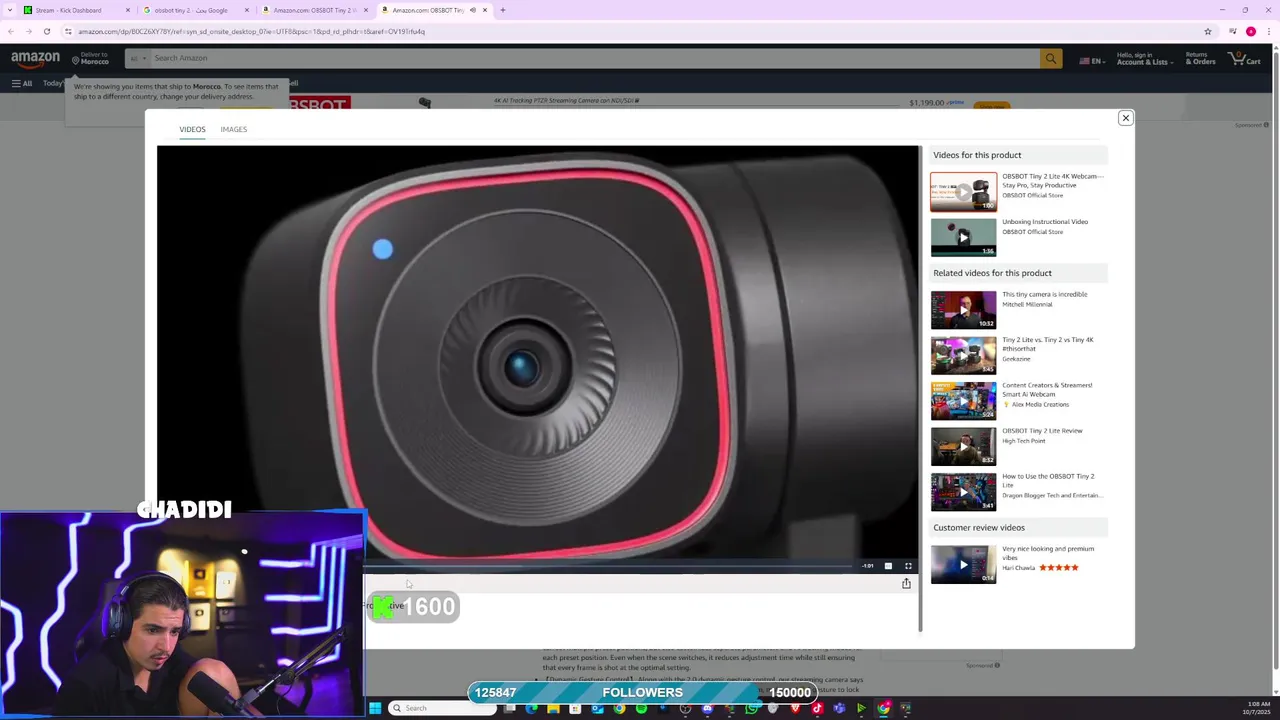The width and height of the screenshot is (1280, 720).
Task: Close the Google search tab
Action: tap(246, 10)
